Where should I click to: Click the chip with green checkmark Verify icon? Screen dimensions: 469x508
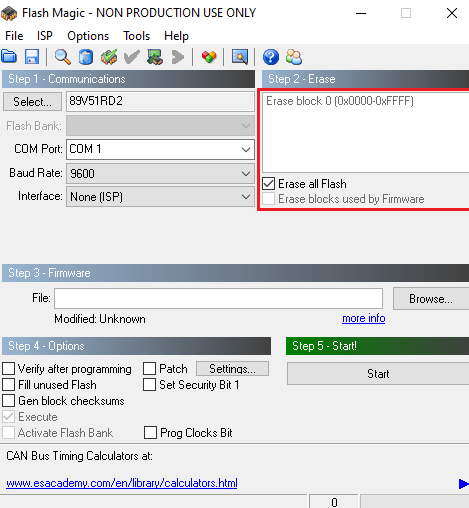point(109,57)
